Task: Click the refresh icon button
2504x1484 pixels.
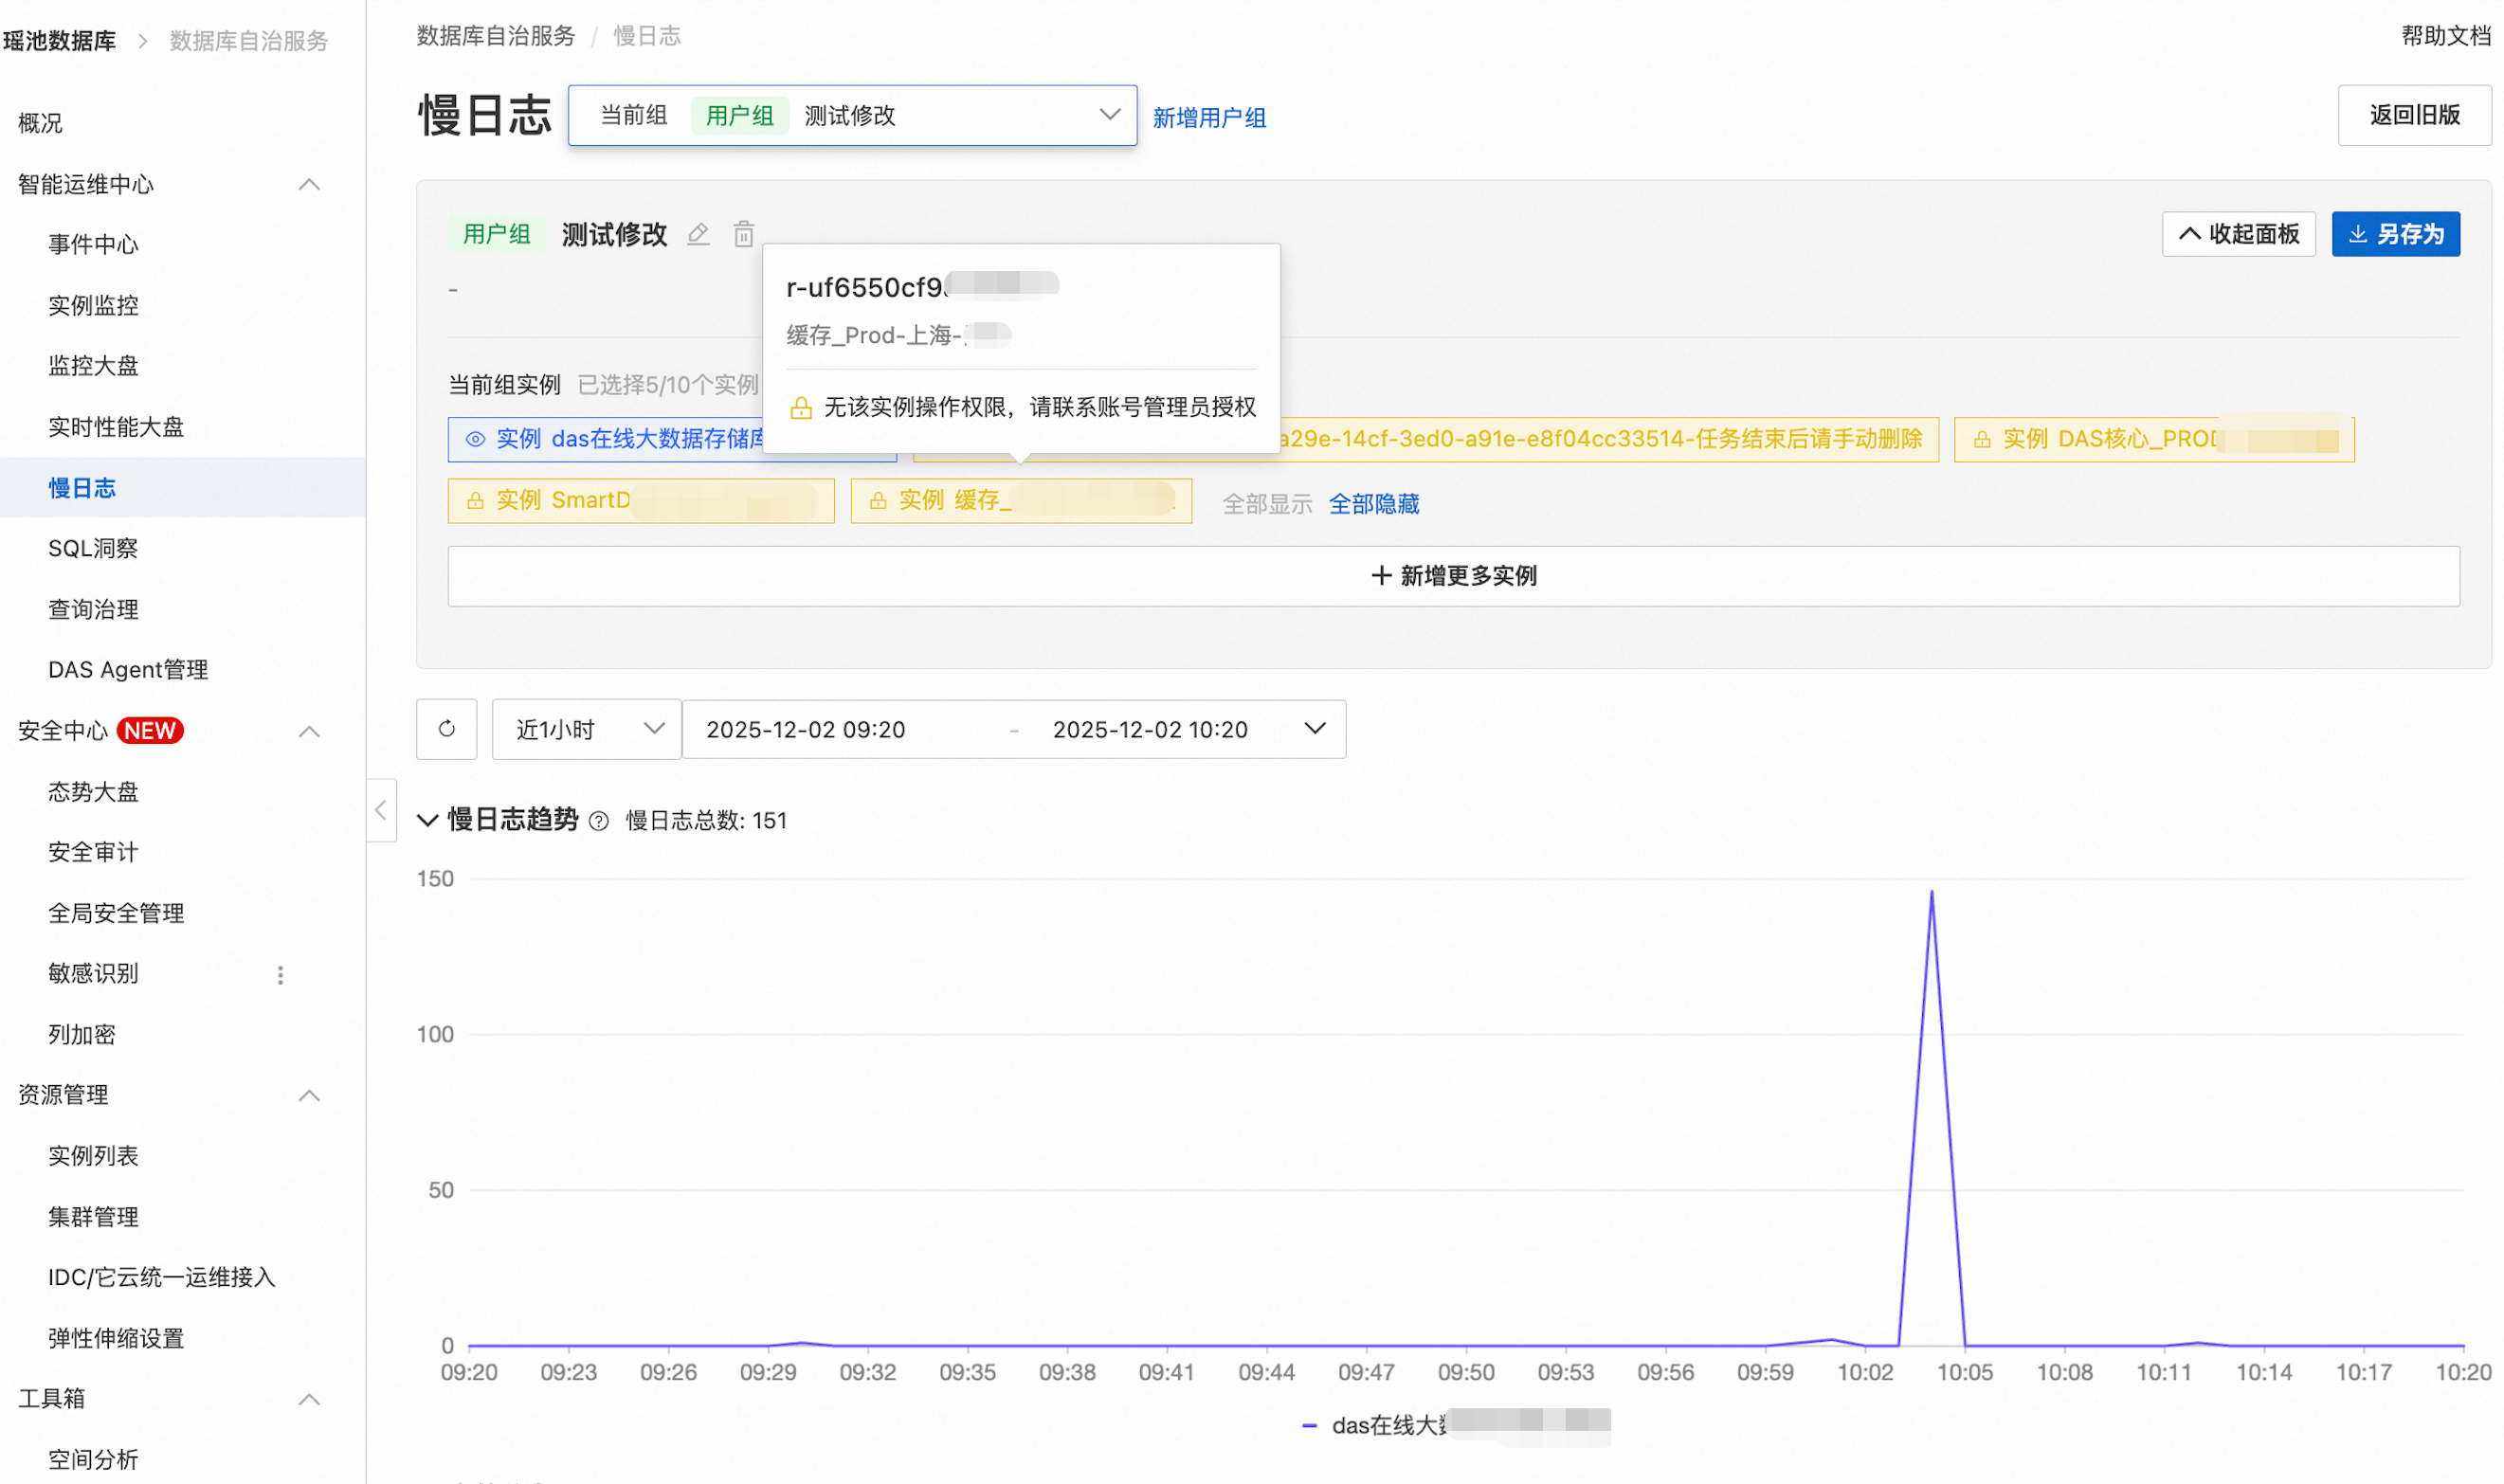Action: (x=446, y=729)
